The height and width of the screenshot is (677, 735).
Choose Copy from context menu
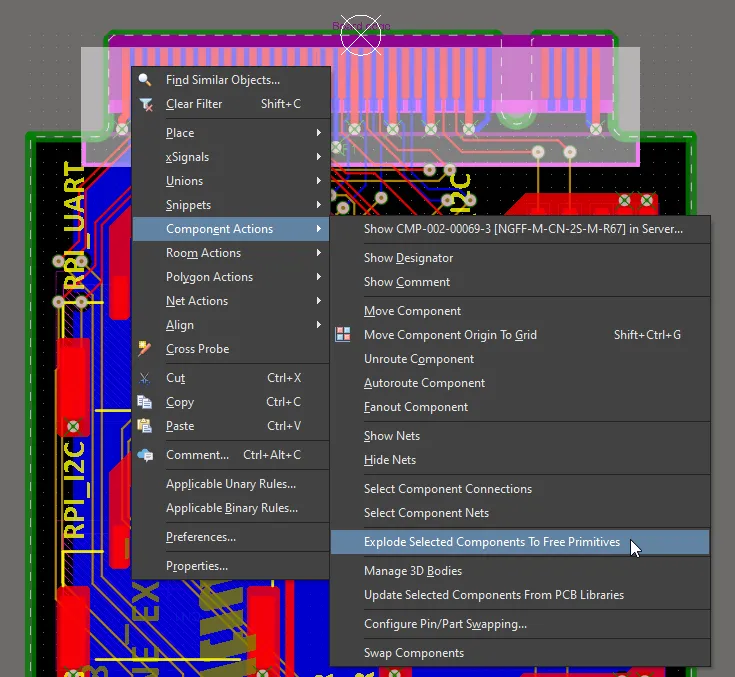click(231, 402)
